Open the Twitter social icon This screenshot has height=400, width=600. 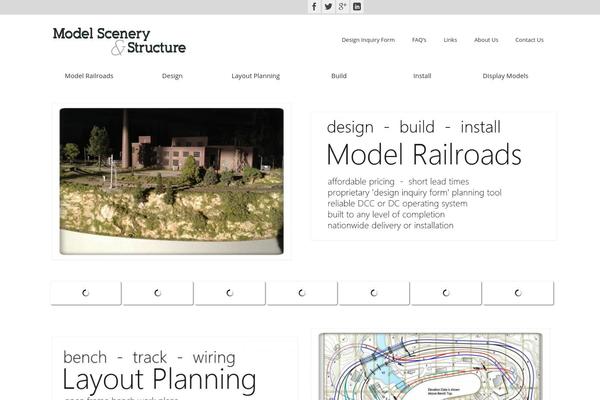click(x=328, y=7)
